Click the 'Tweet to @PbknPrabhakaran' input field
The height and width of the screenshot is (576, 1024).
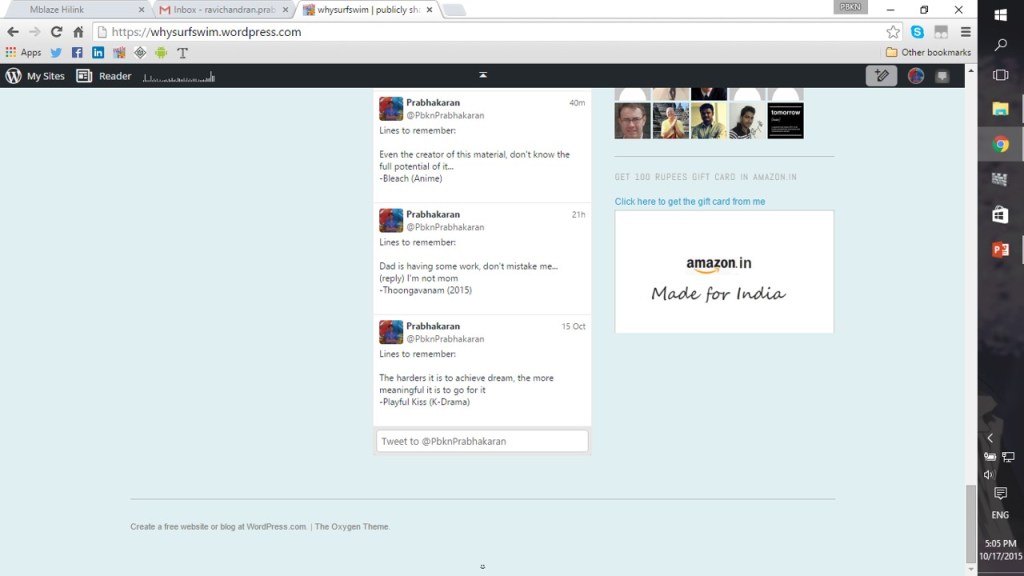[x=482, y=441]
